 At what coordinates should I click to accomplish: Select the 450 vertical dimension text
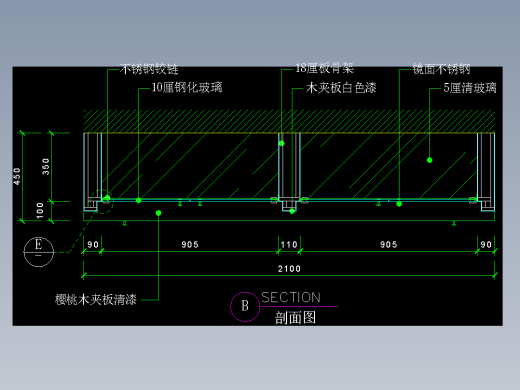pyautogui.click(x=17, y=176)
